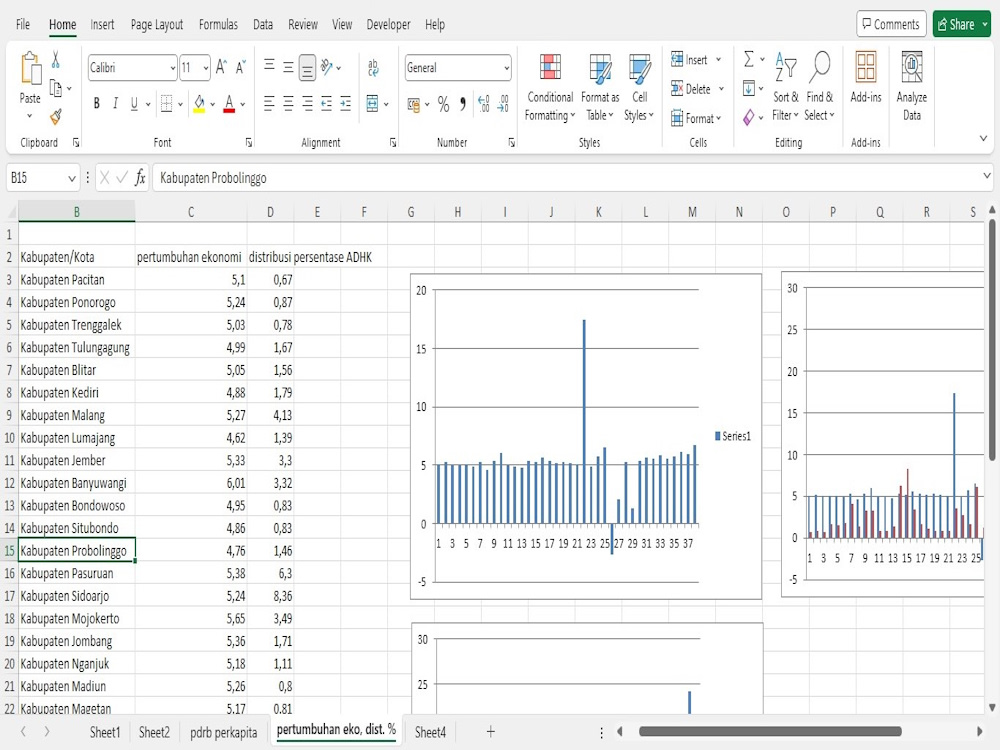1000x750 pixels.
Task: Open the Font Color dropdown arrow
Action: point(243,104)
